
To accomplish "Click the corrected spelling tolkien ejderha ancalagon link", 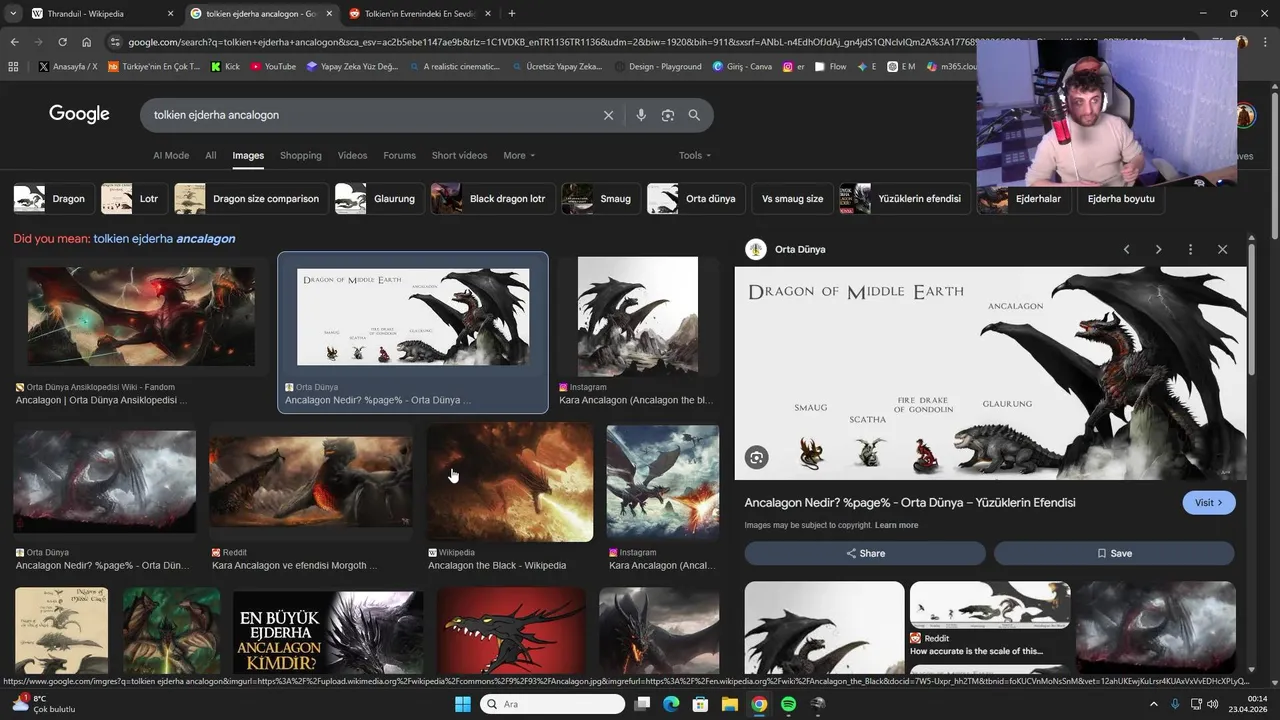I will point(164,239).
